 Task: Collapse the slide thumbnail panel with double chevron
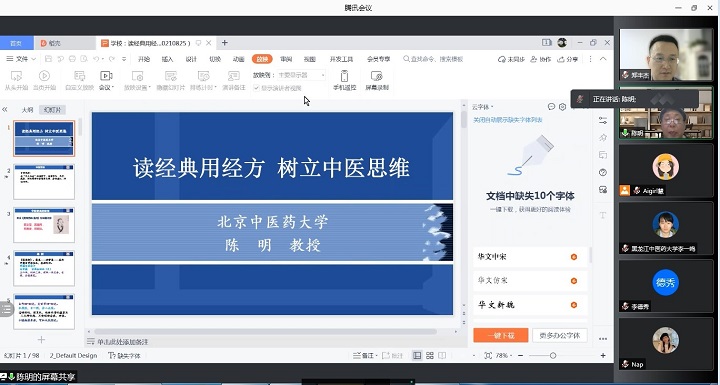coord(5,109)
